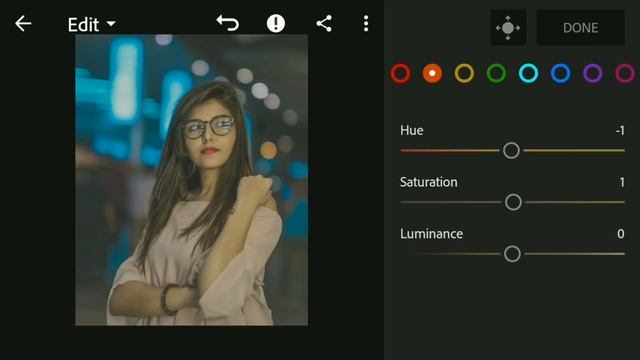Select the orange color channel
The height and width of the screenshot is (360, 640).
(432, 73)
